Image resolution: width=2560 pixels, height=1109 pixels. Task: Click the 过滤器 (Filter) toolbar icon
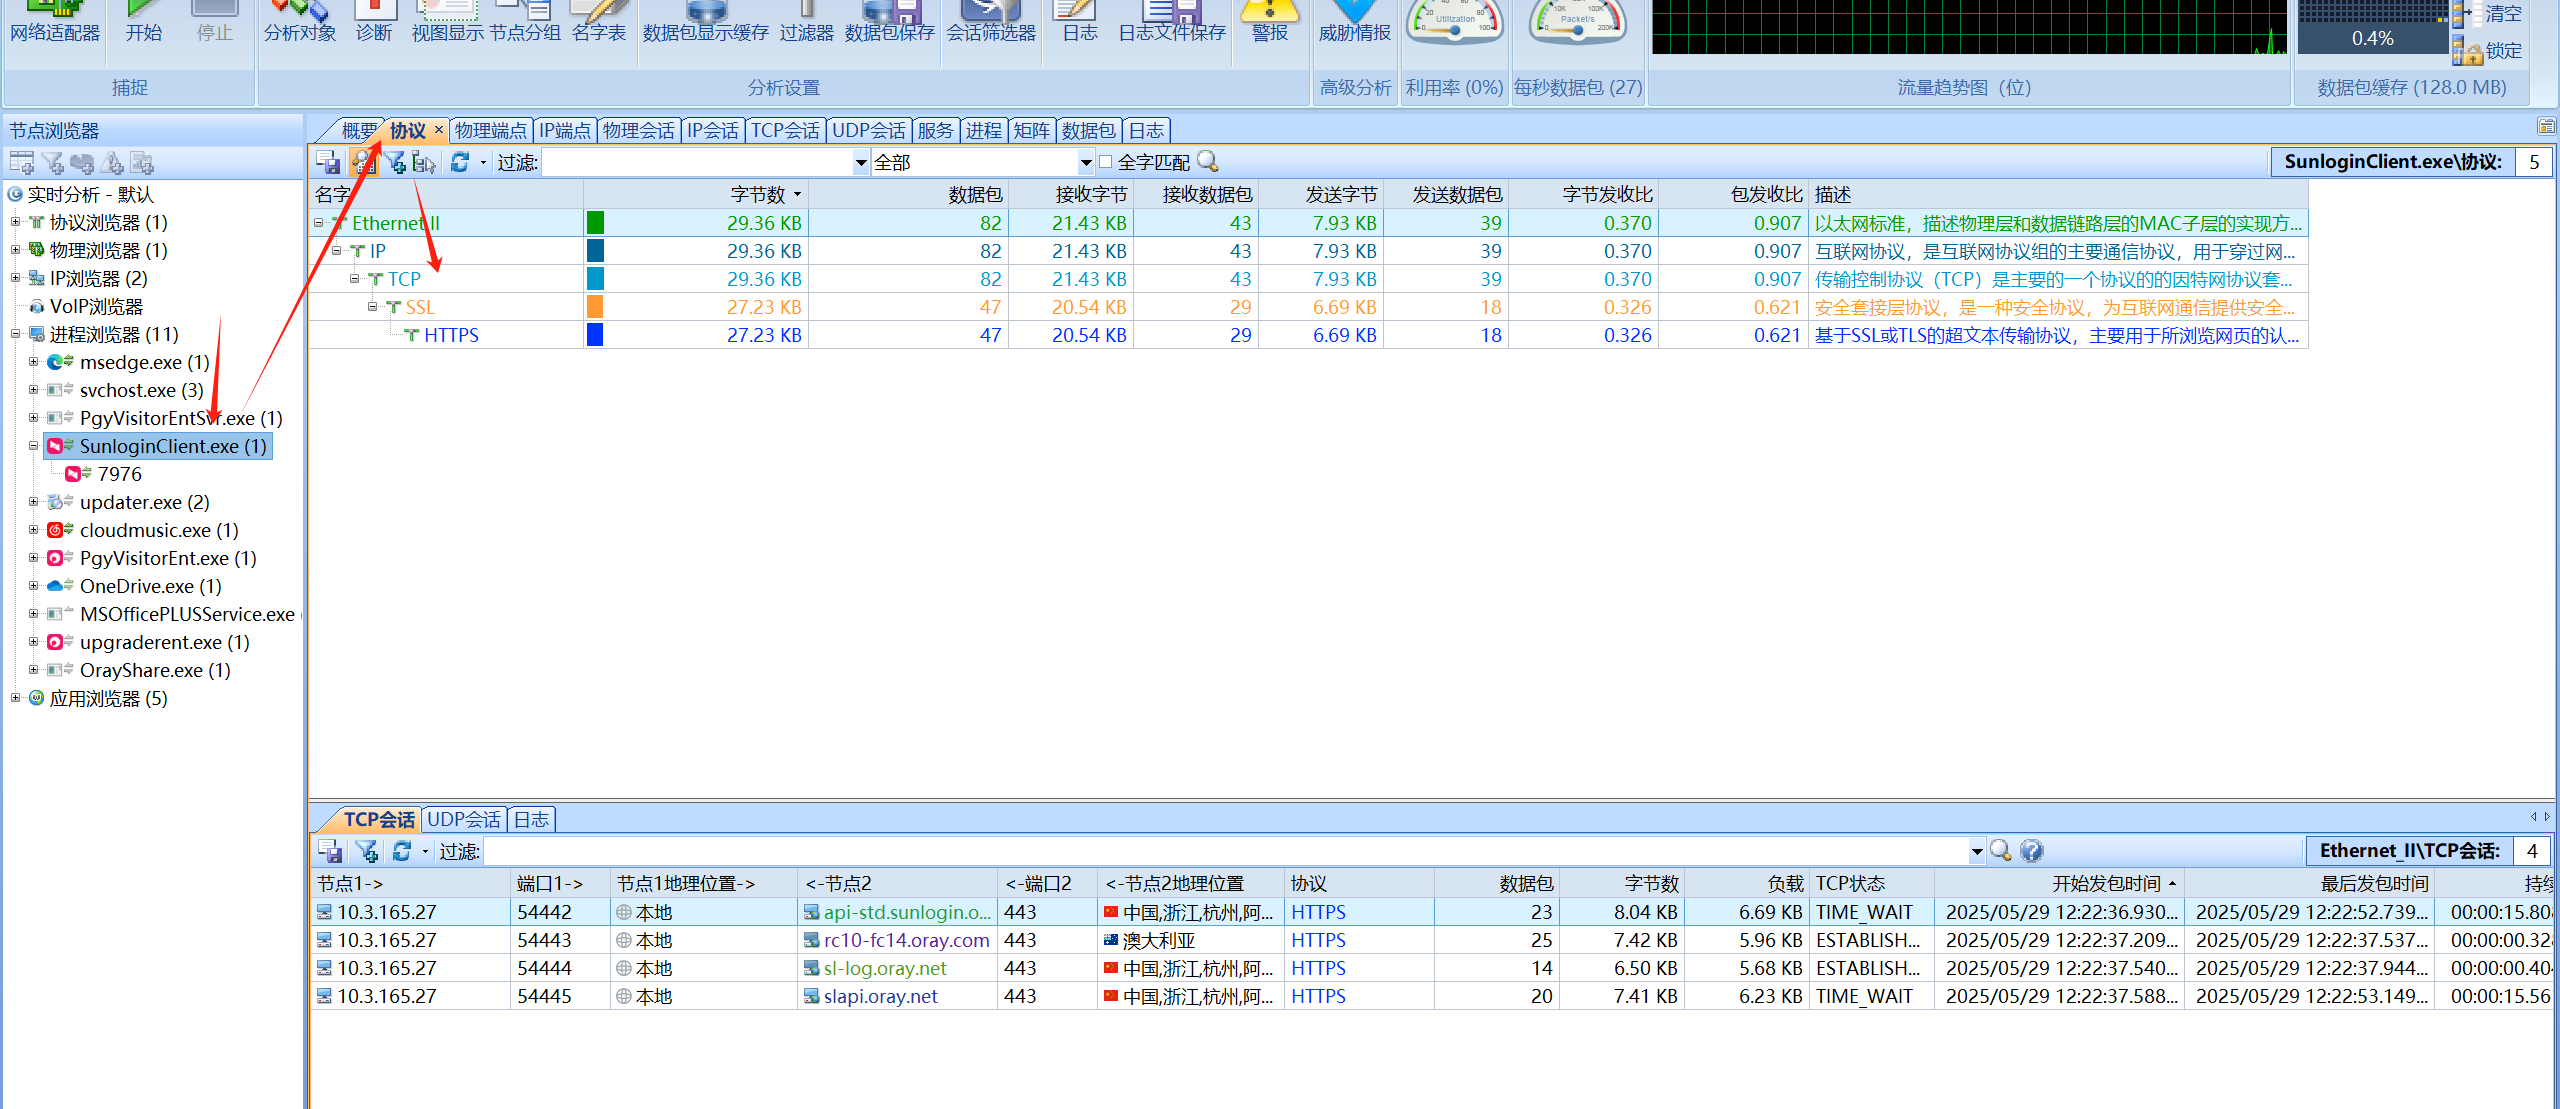[x=806, y=22]
